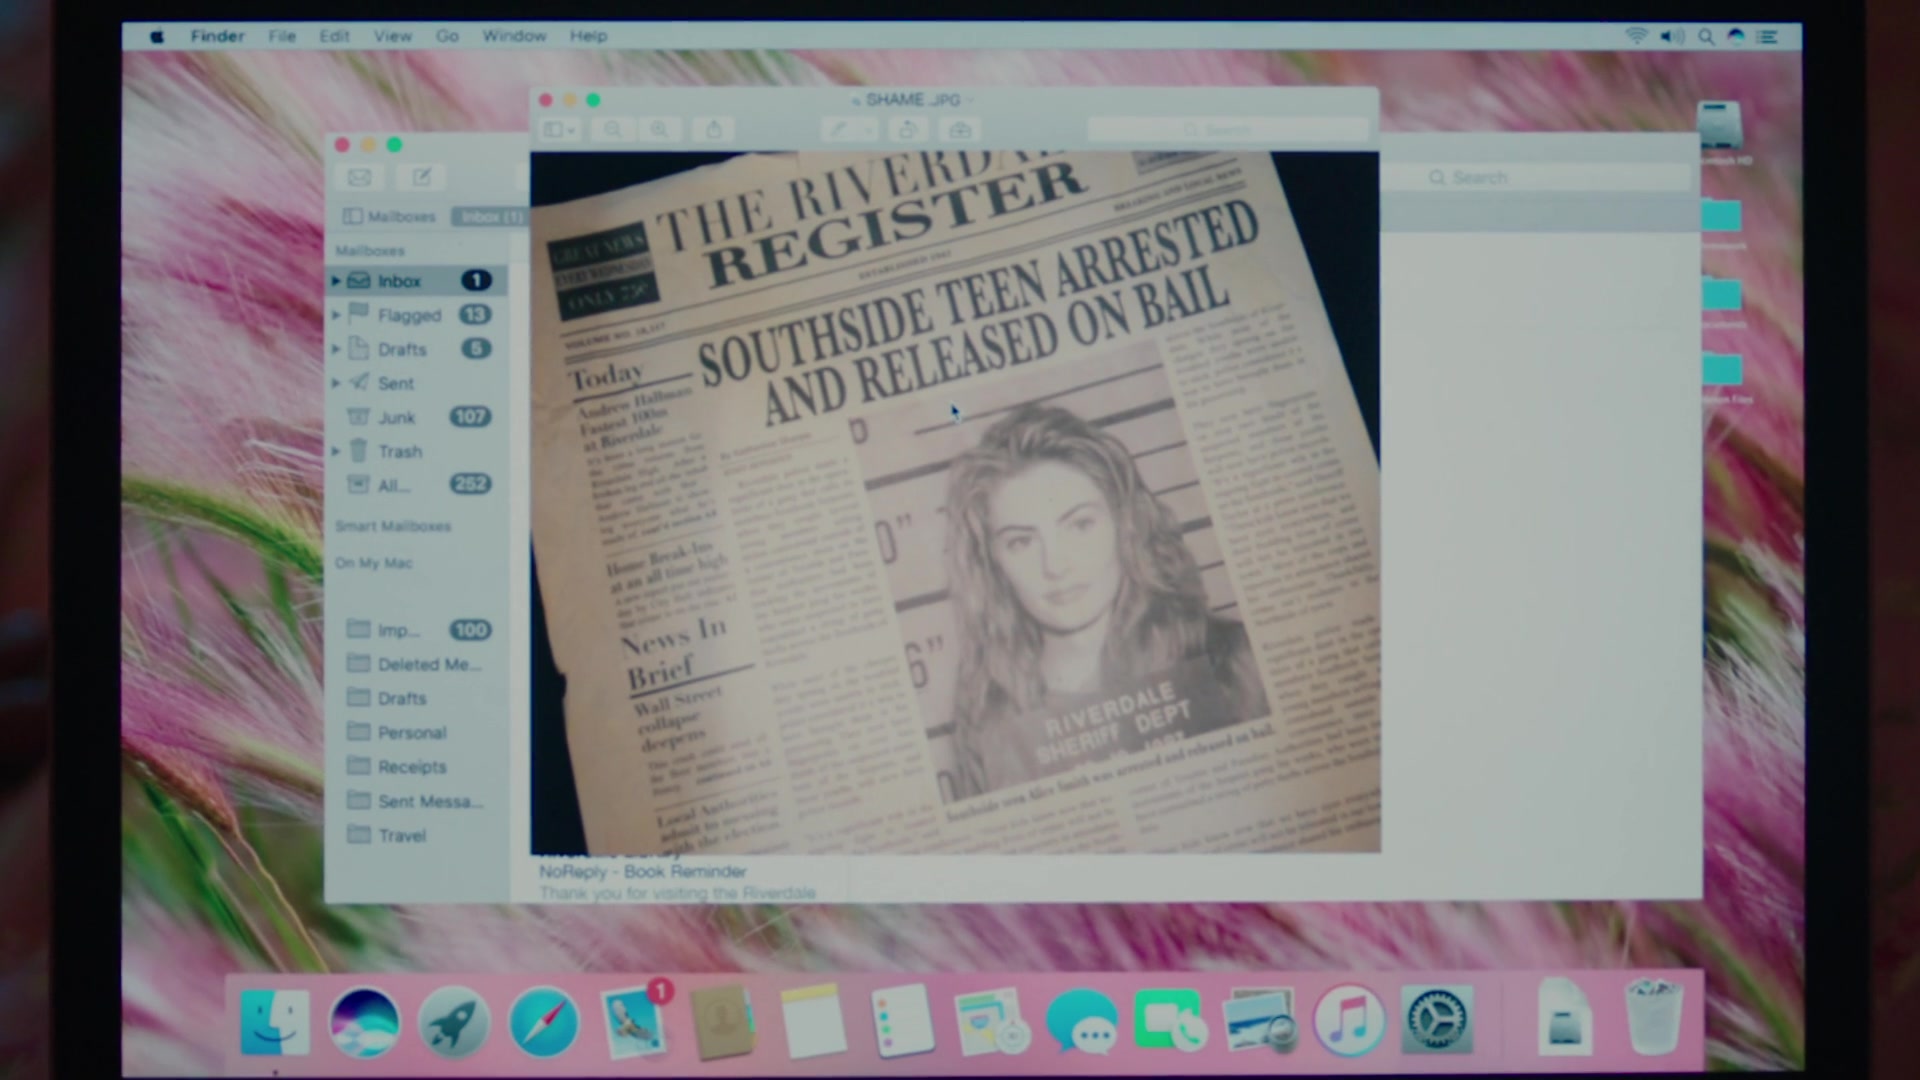Expand the Sent disclosure triangle
This screenshot has height=1080, width=1920.
(336, 383)
